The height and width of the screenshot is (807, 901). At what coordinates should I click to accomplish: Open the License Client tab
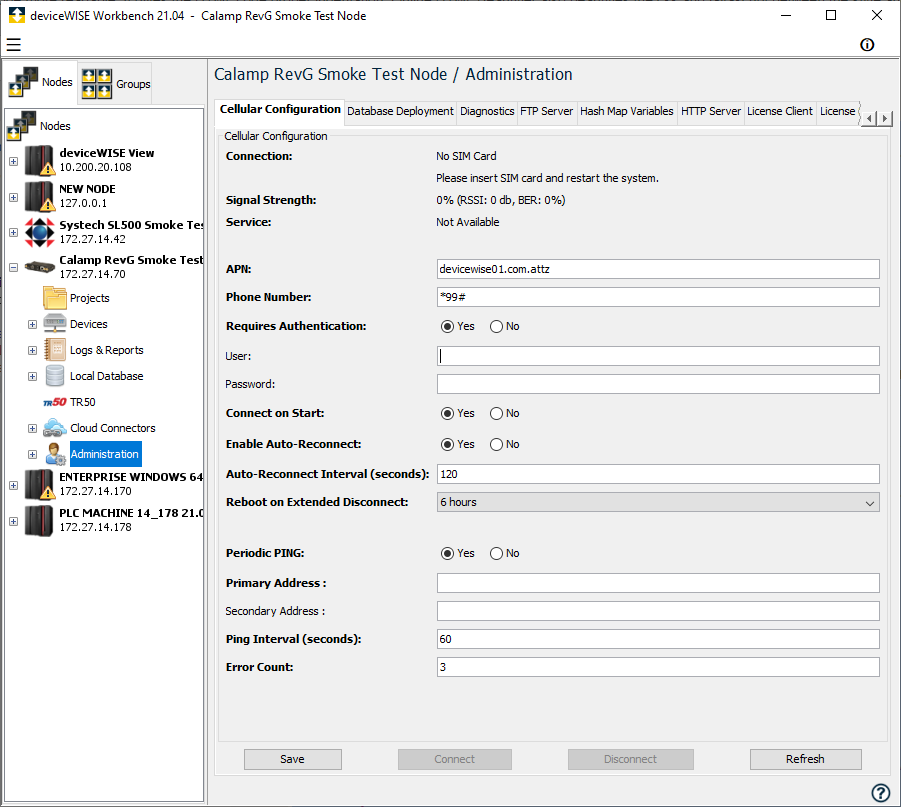point(780,112)
